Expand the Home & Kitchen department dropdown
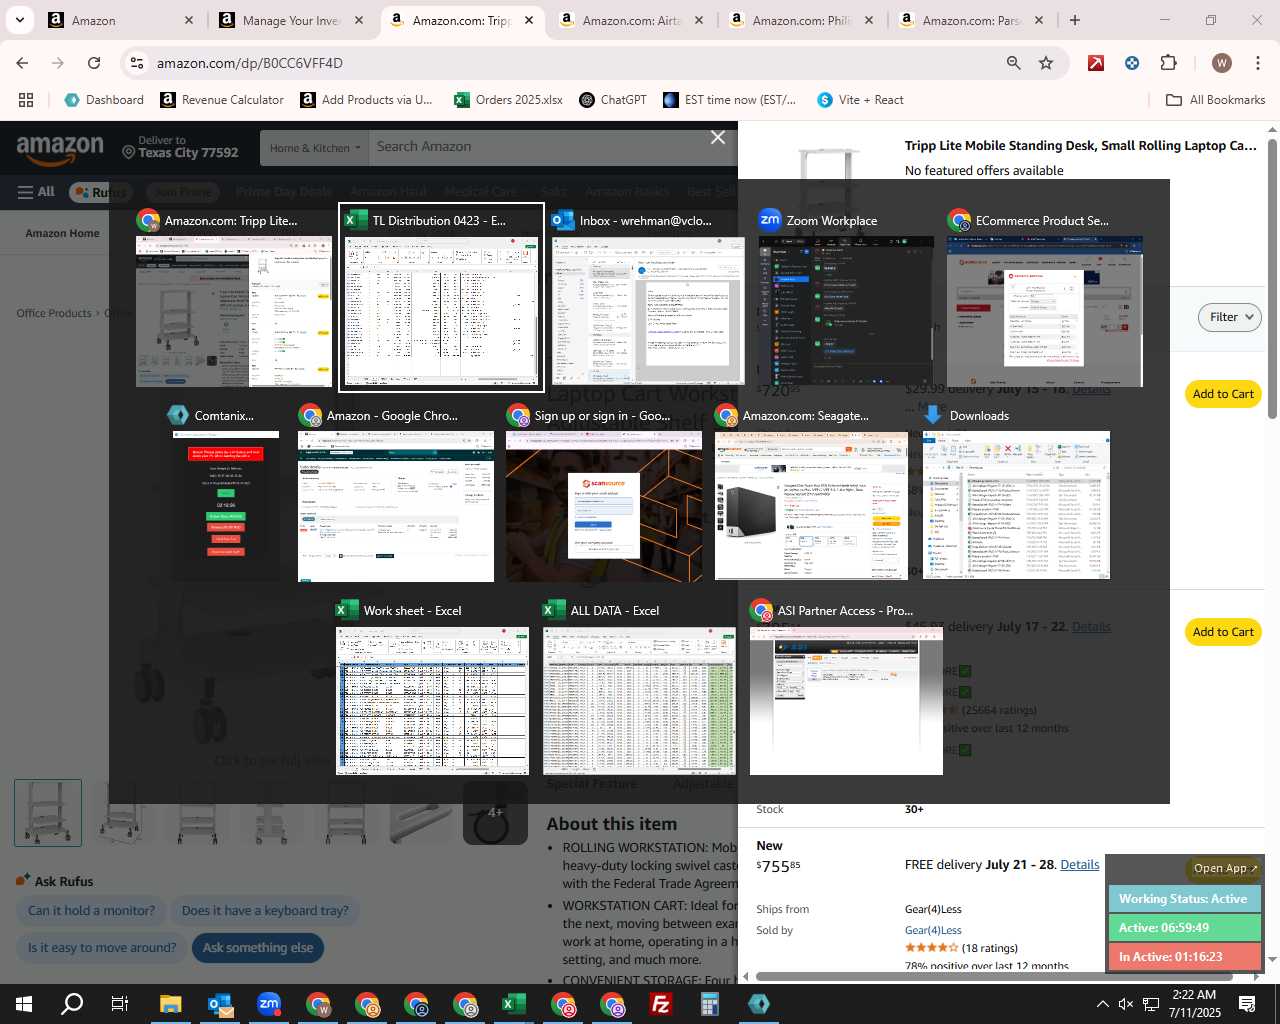This screenshot has width=1280, height=1024. tap(315, 147)
